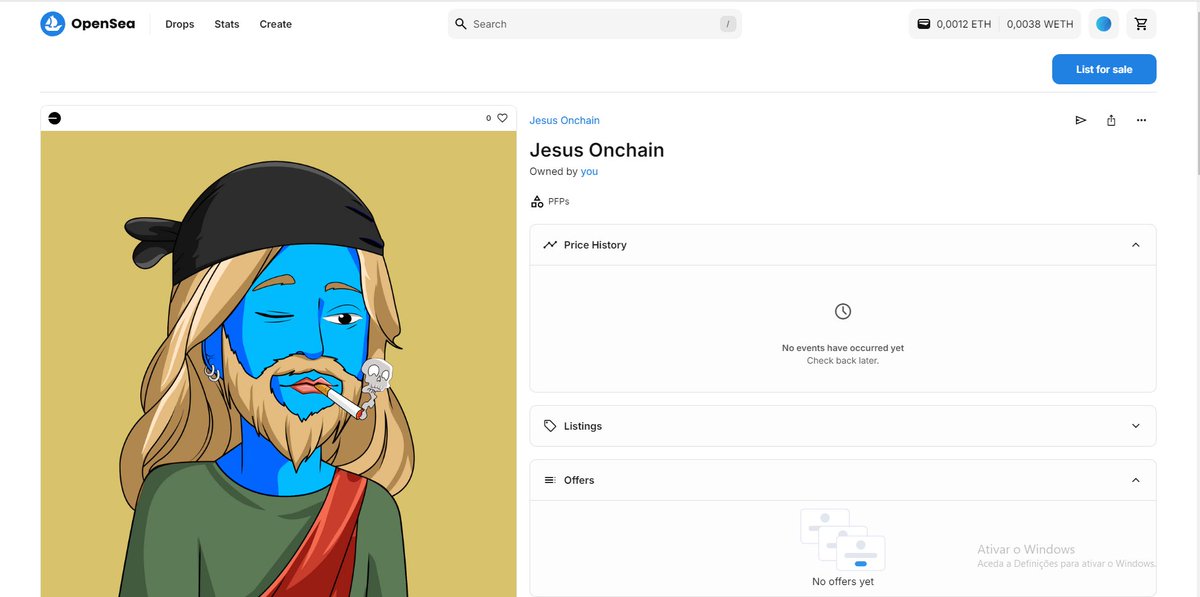Click the Price History chart icon
Viewport: 1200px width, 597px height.
point(550,245)
